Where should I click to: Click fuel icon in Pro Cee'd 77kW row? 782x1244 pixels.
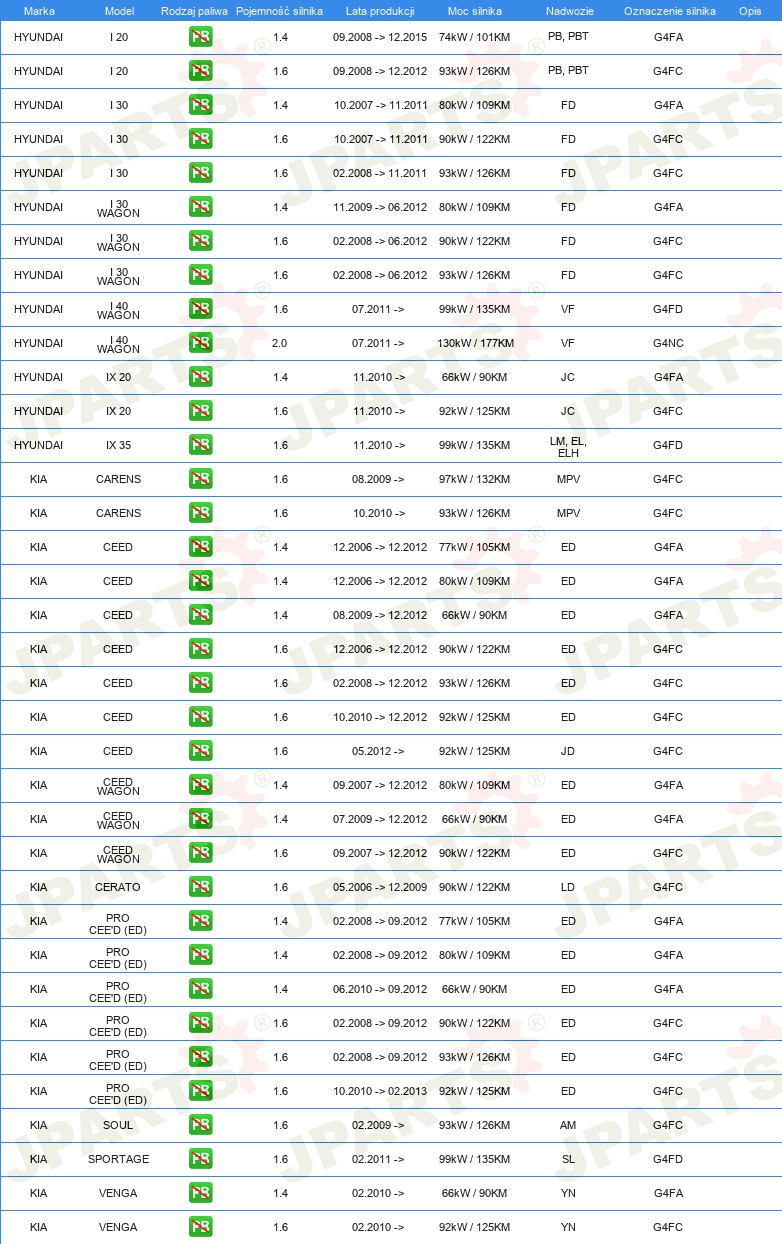[200, 921]
